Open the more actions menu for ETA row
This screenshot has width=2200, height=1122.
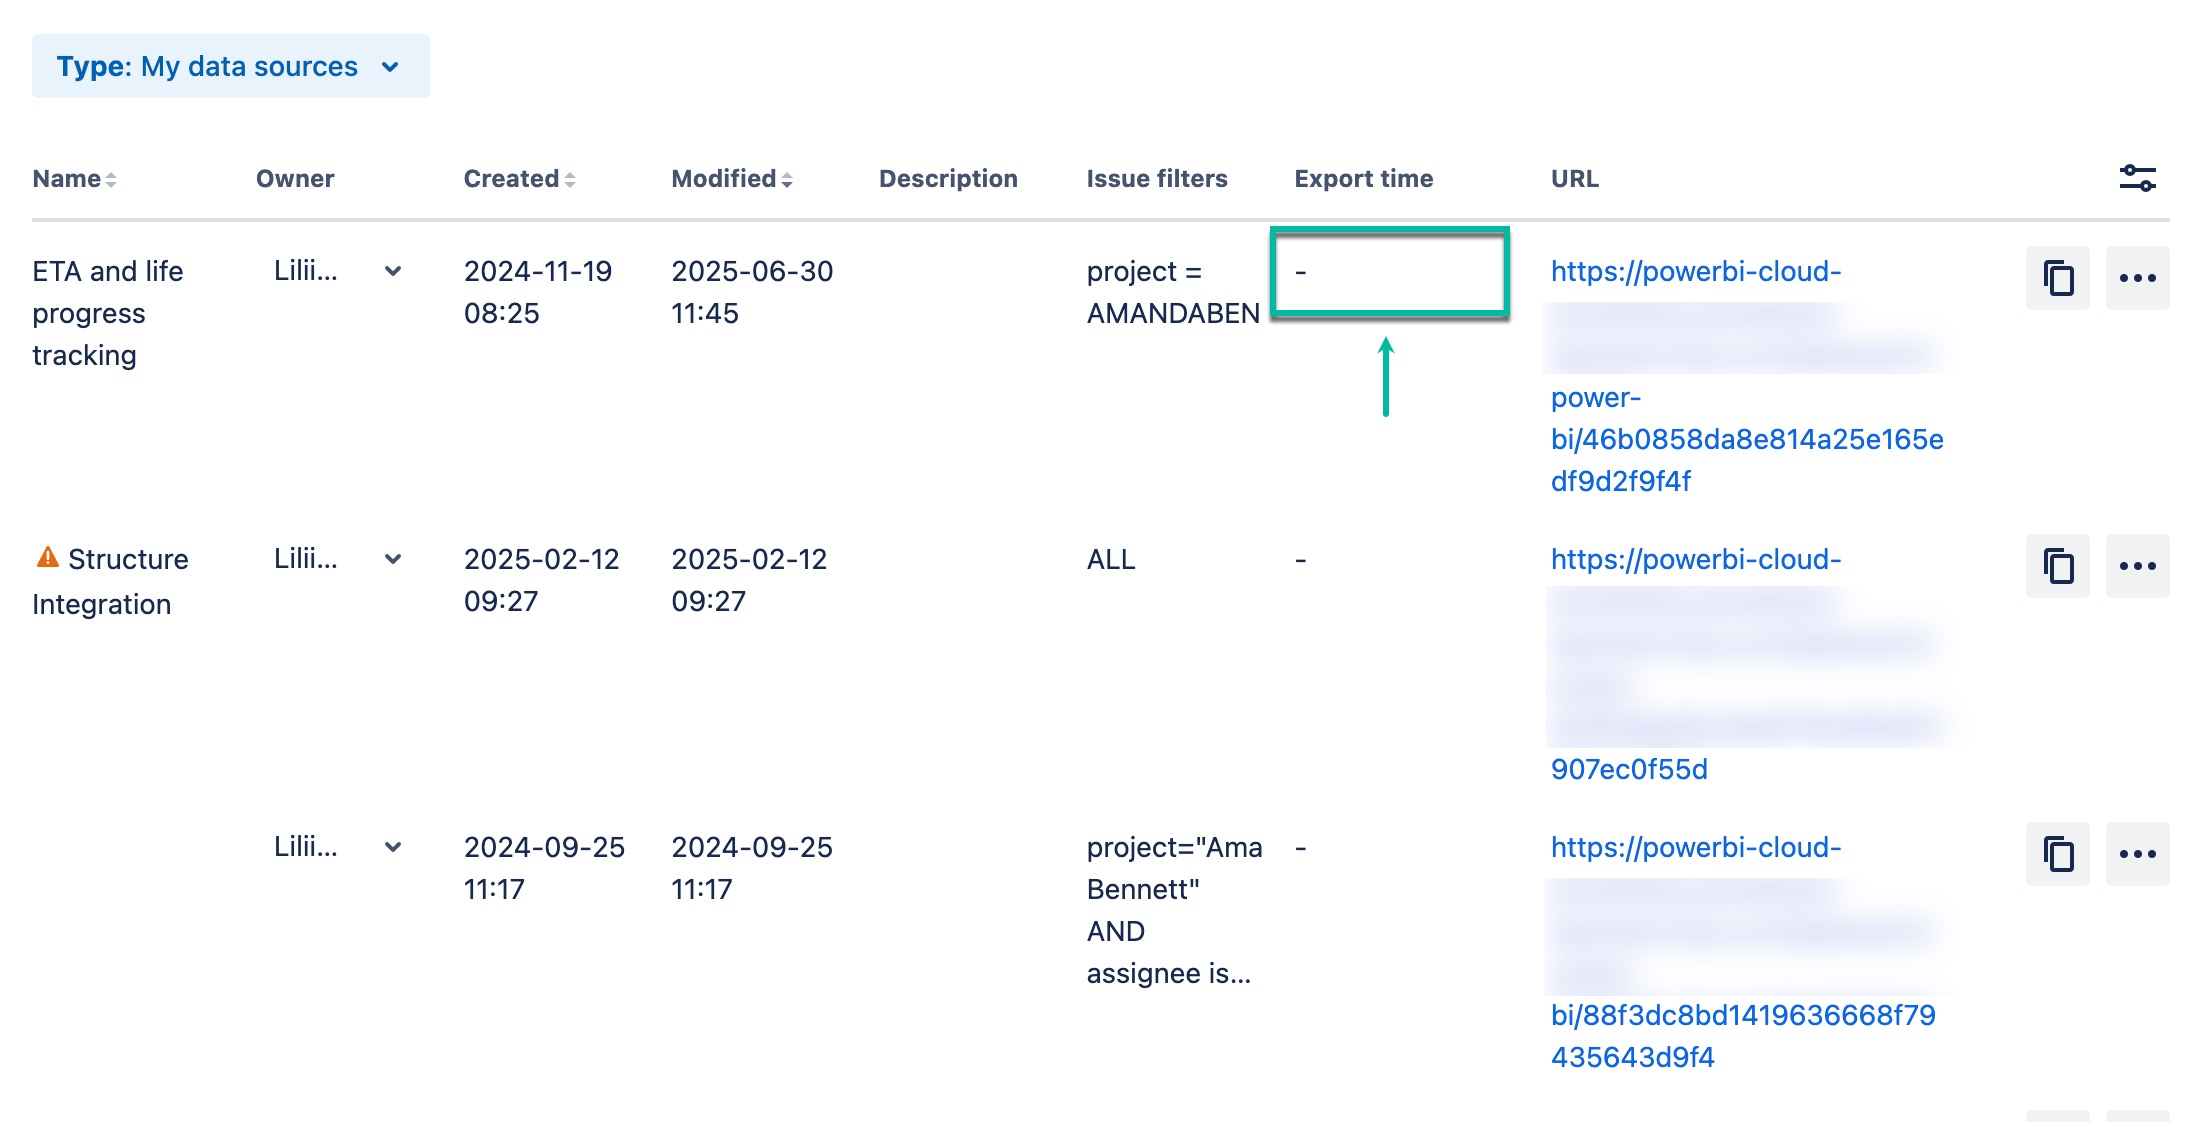point(2138,278)
